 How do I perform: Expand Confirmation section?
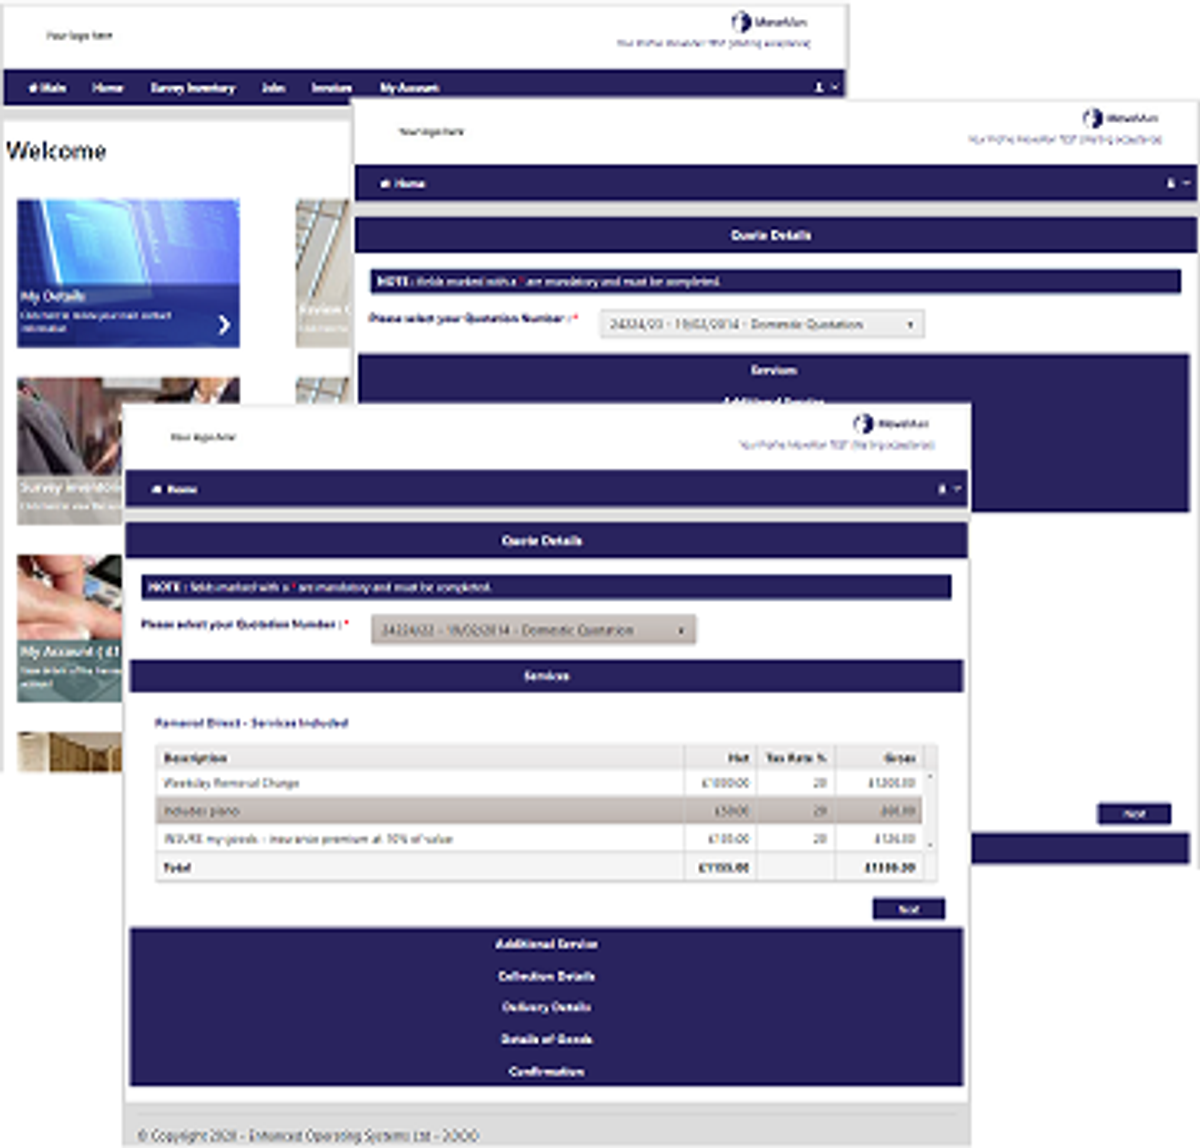[546, 1071]
